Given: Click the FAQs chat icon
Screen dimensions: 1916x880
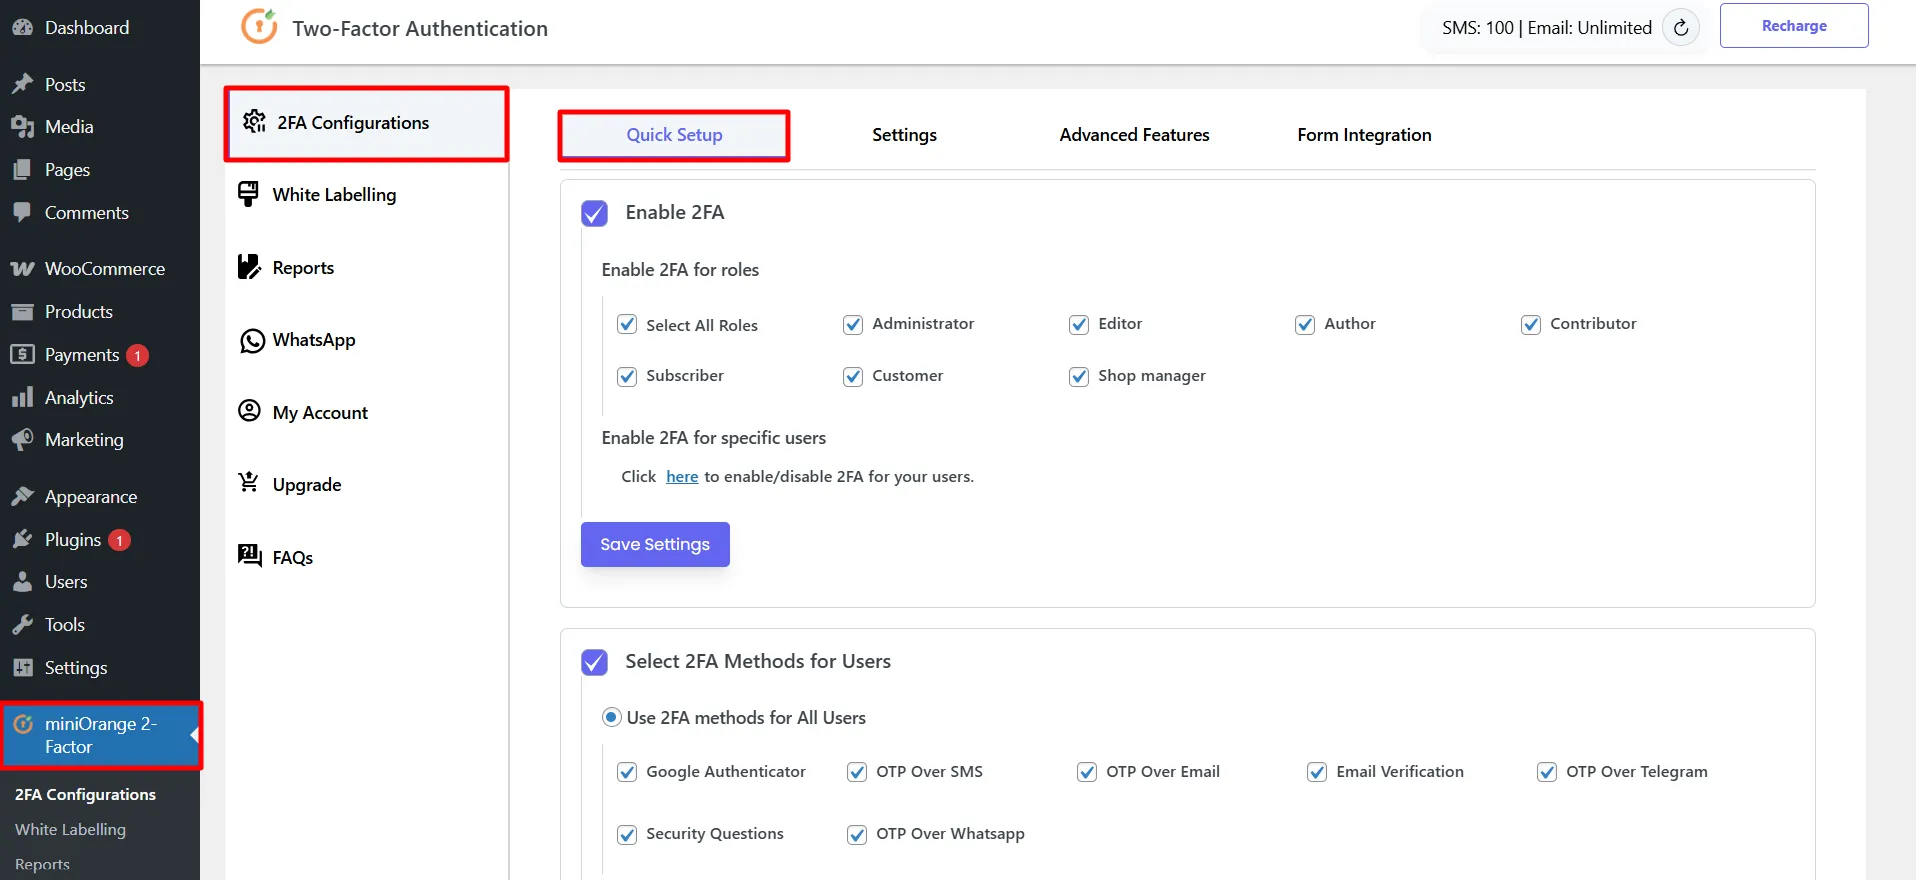Looking at the screenshot, I should tap(249, 555).
